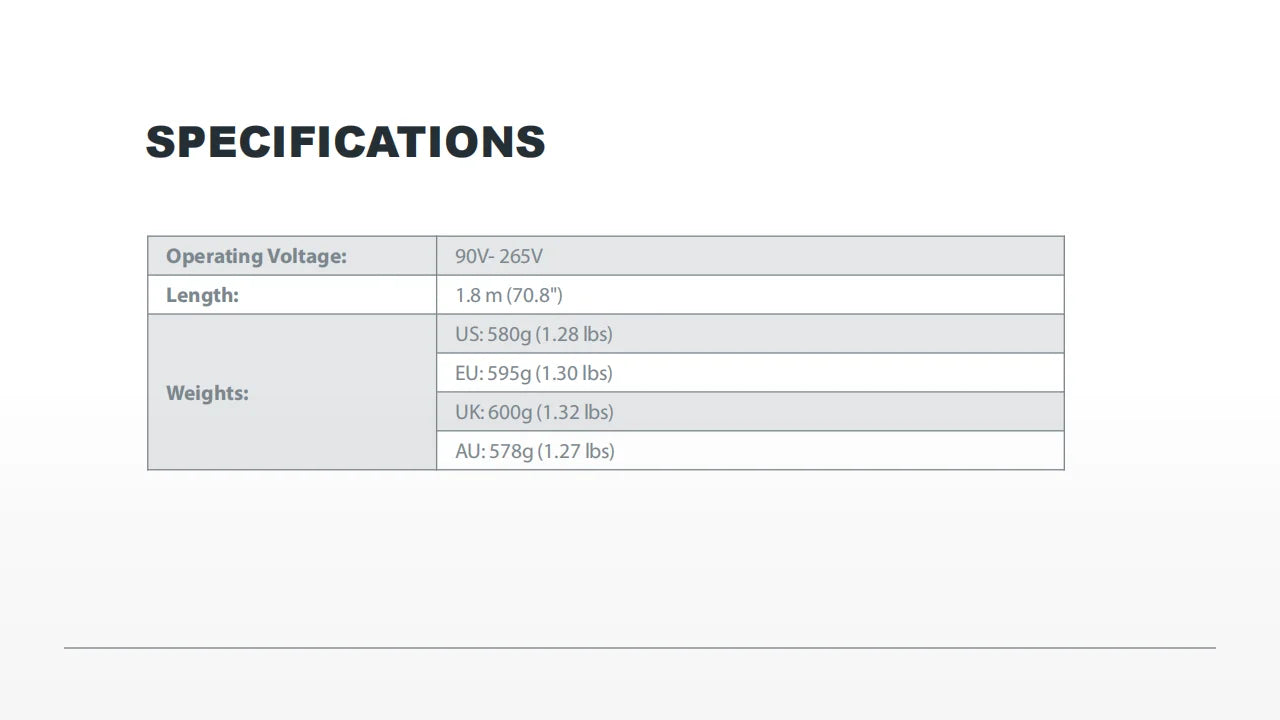Screen dimensions: 1280x720
Task: Click the '1.30 lbs' weight conversion
Action: [575, 373]
